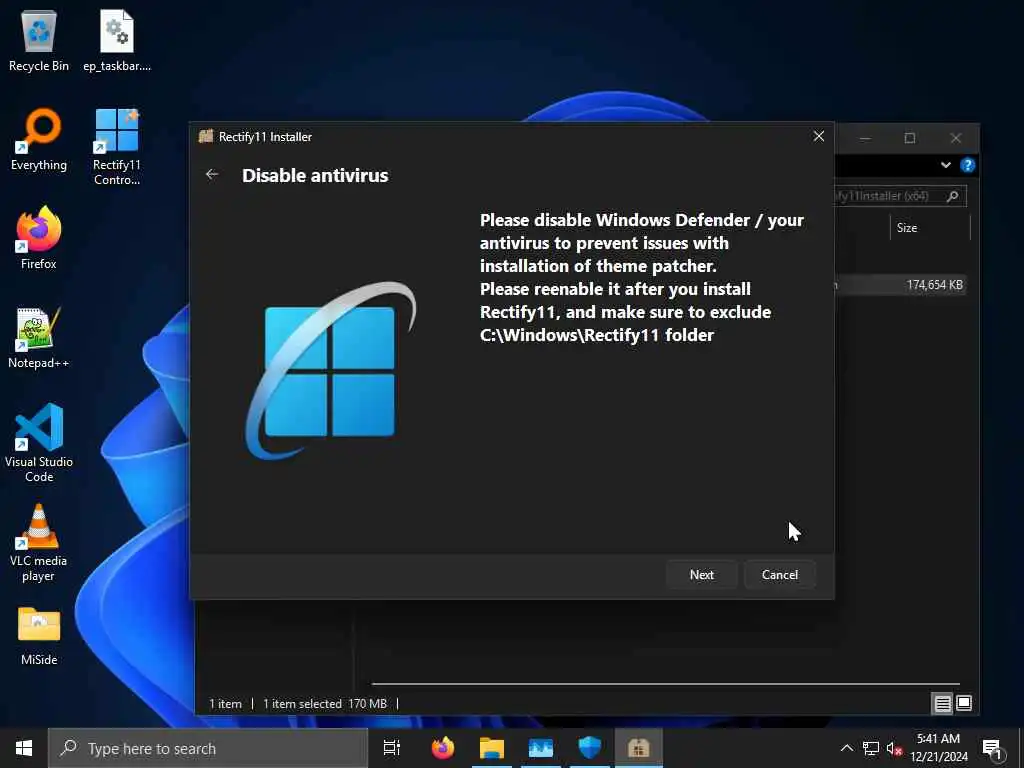Screen dimensions: 1024x768
Task: Open File Explorer from the taskbar
Action: coord(492,748)
